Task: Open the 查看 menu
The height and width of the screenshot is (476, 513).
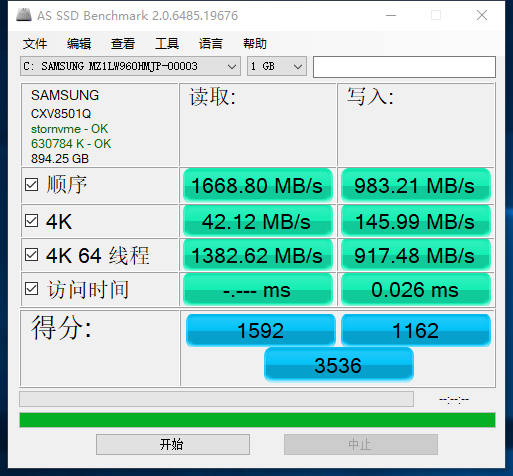Action: click(x=123, y=44)
